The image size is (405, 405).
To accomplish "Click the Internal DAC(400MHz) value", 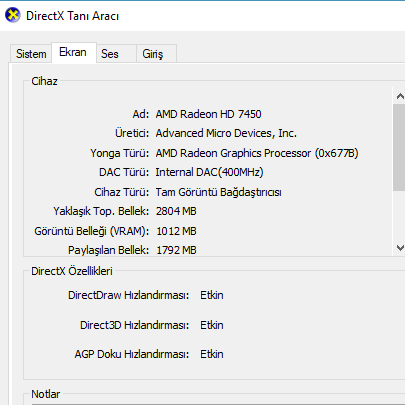I will pos(209,172).
